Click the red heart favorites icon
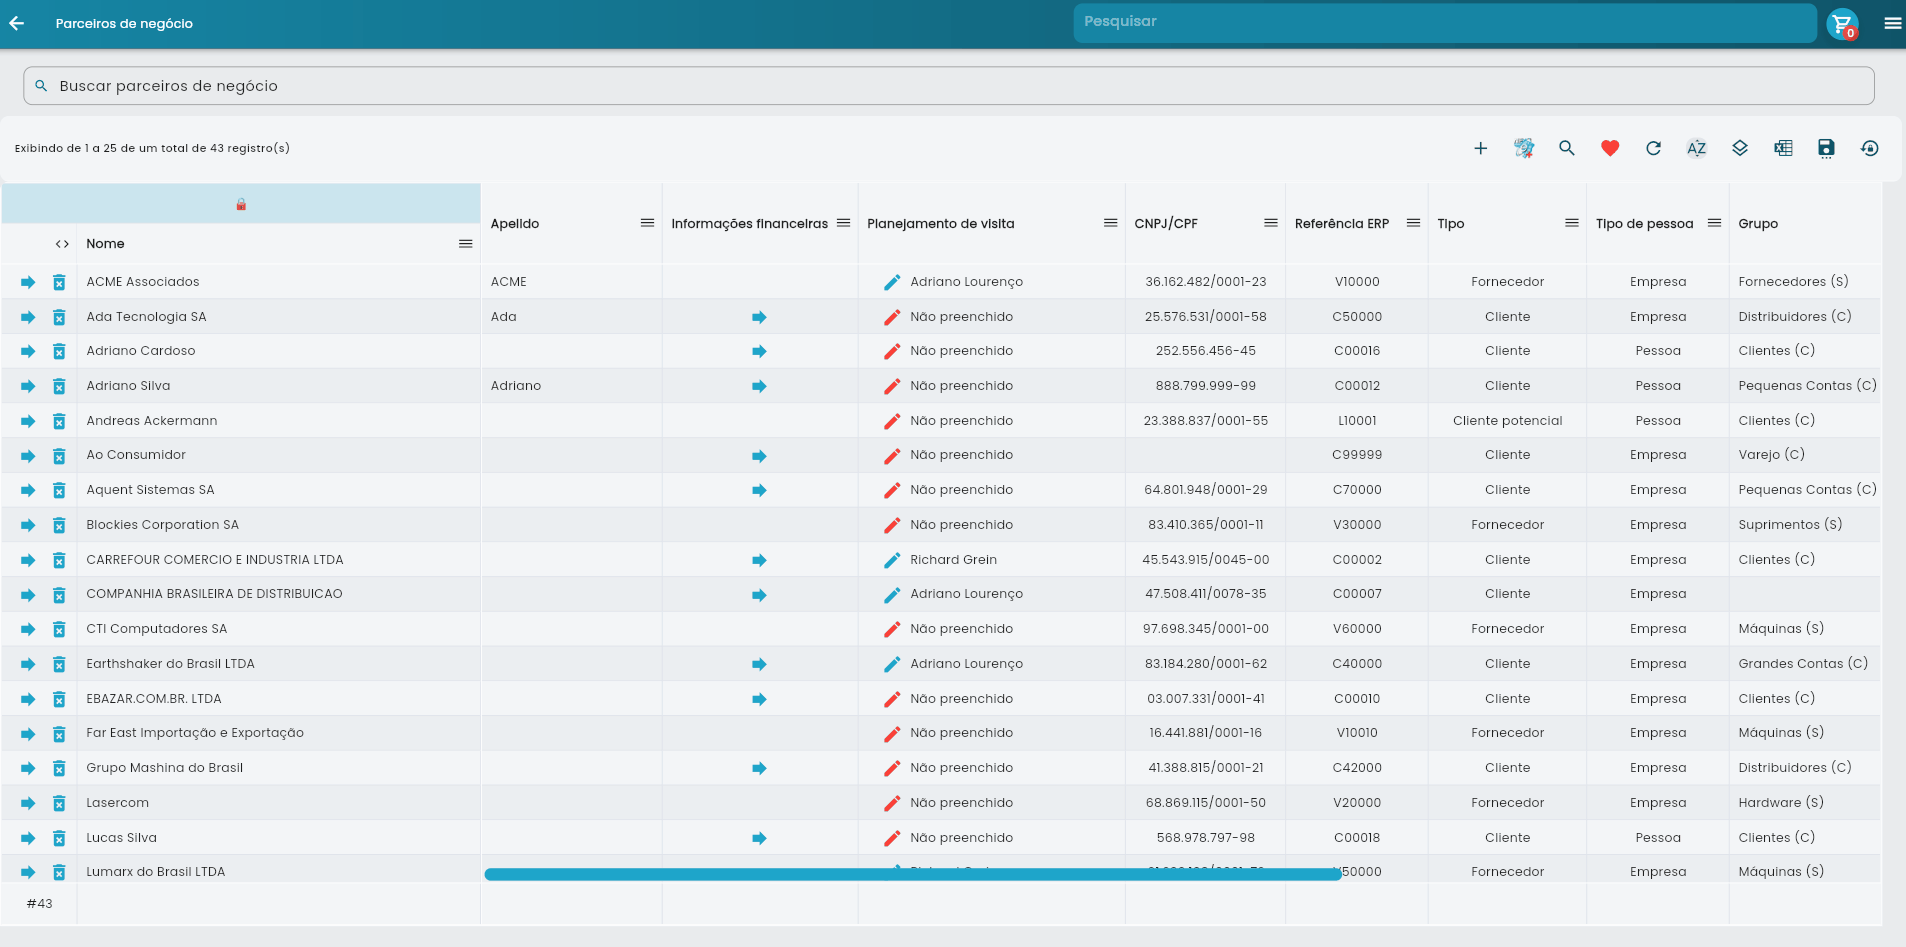The height and width of the screenshot is (947, 1906). tap(1609, 148)
